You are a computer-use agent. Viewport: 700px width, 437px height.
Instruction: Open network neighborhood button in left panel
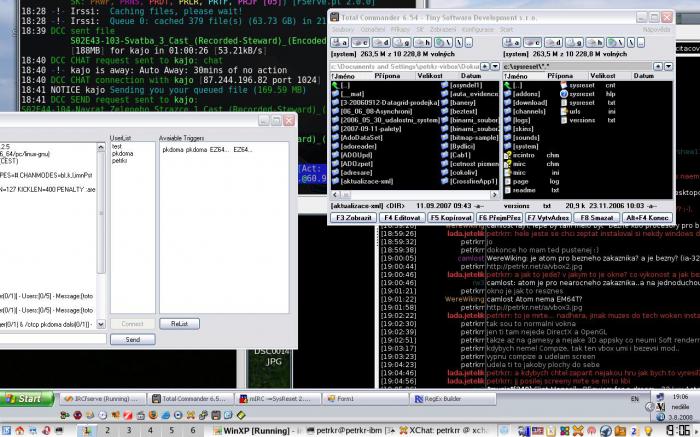point(443,42)
